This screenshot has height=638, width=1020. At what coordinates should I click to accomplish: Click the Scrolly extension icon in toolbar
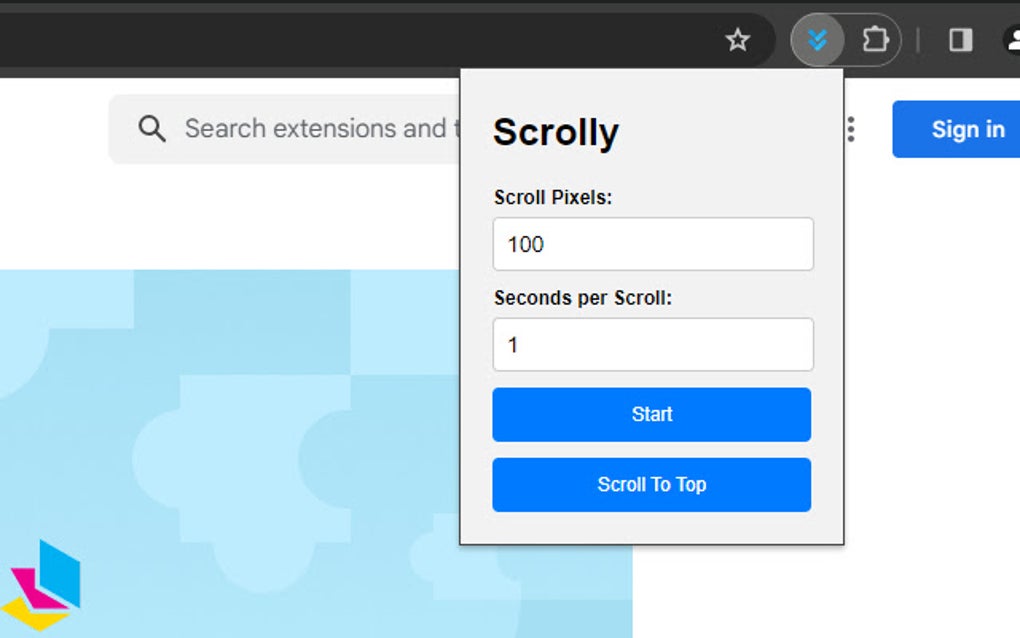[818, 40]
